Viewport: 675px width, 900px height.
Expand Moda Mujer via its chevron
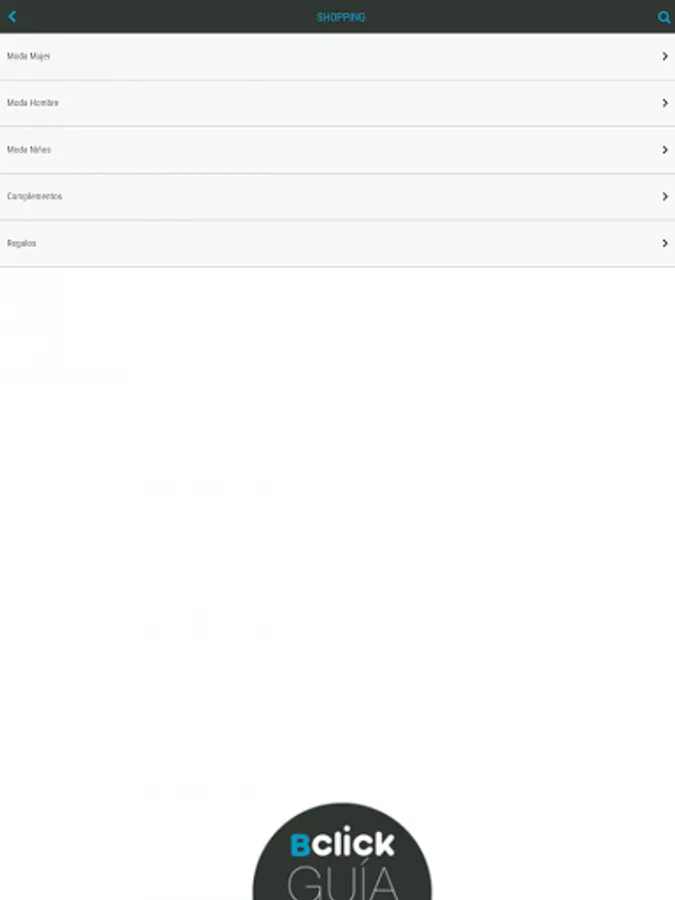pos(665,56)
